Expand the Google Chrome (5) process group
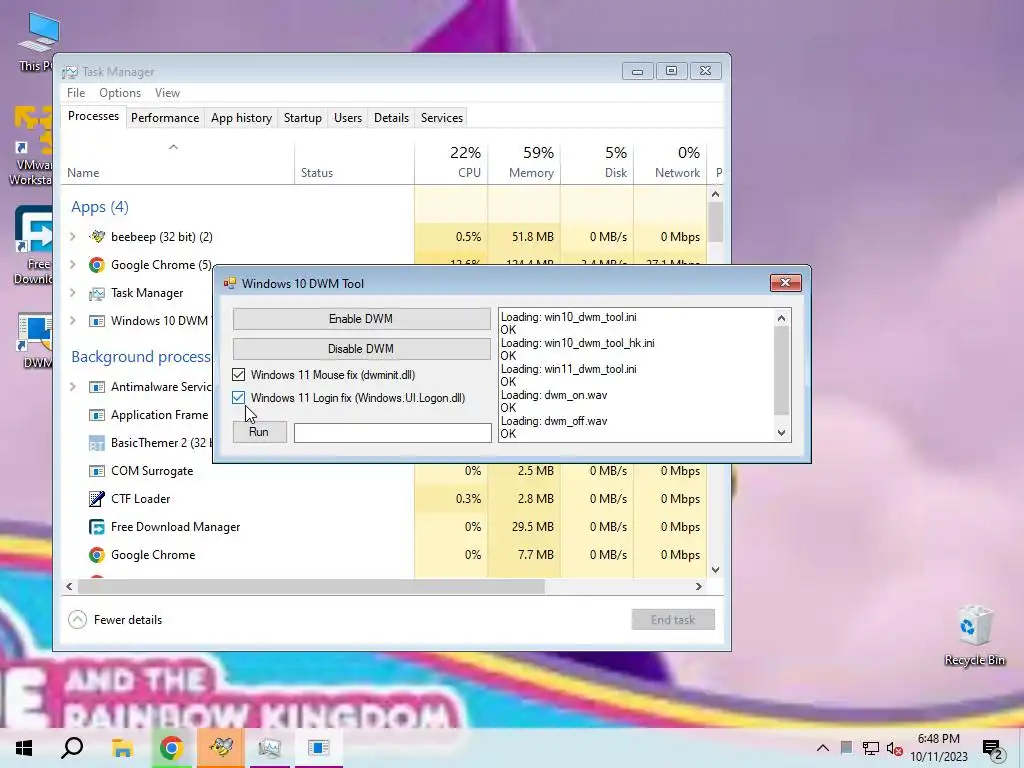 [x=73, y=264]
